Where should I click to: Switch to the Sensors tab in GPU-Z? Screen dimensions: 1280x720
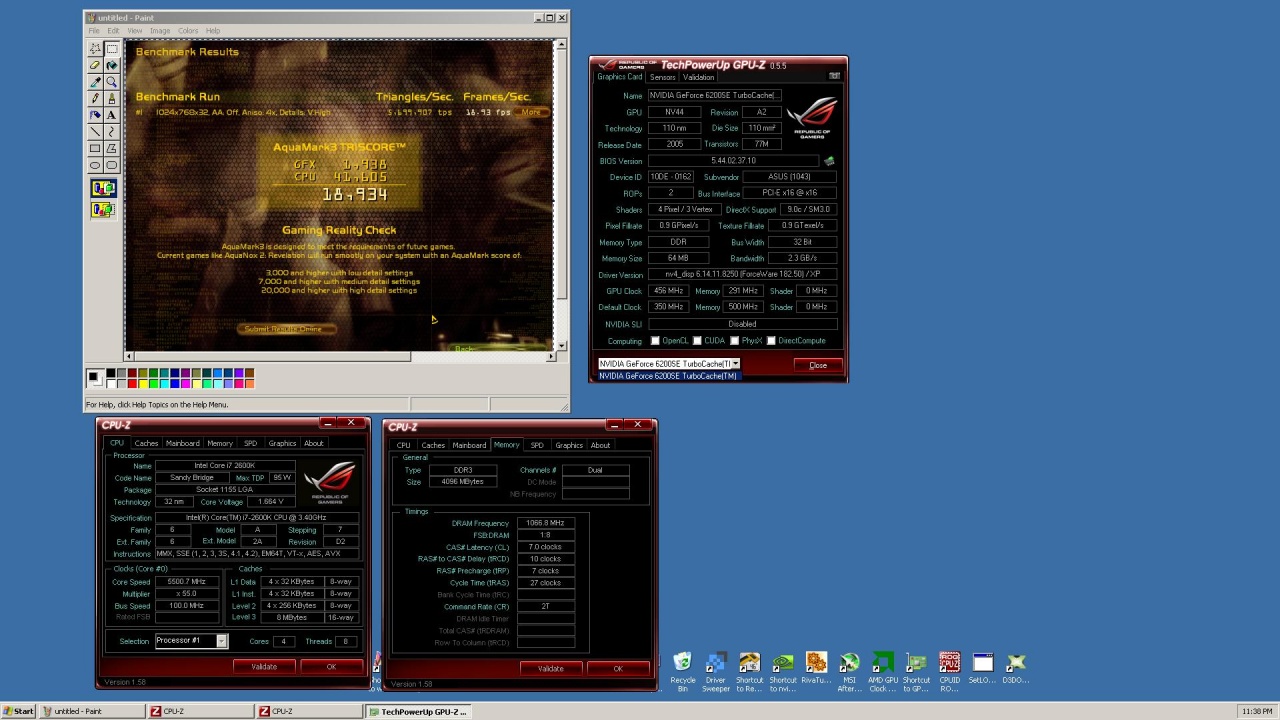pyautogui.click(x=662, y=77)
